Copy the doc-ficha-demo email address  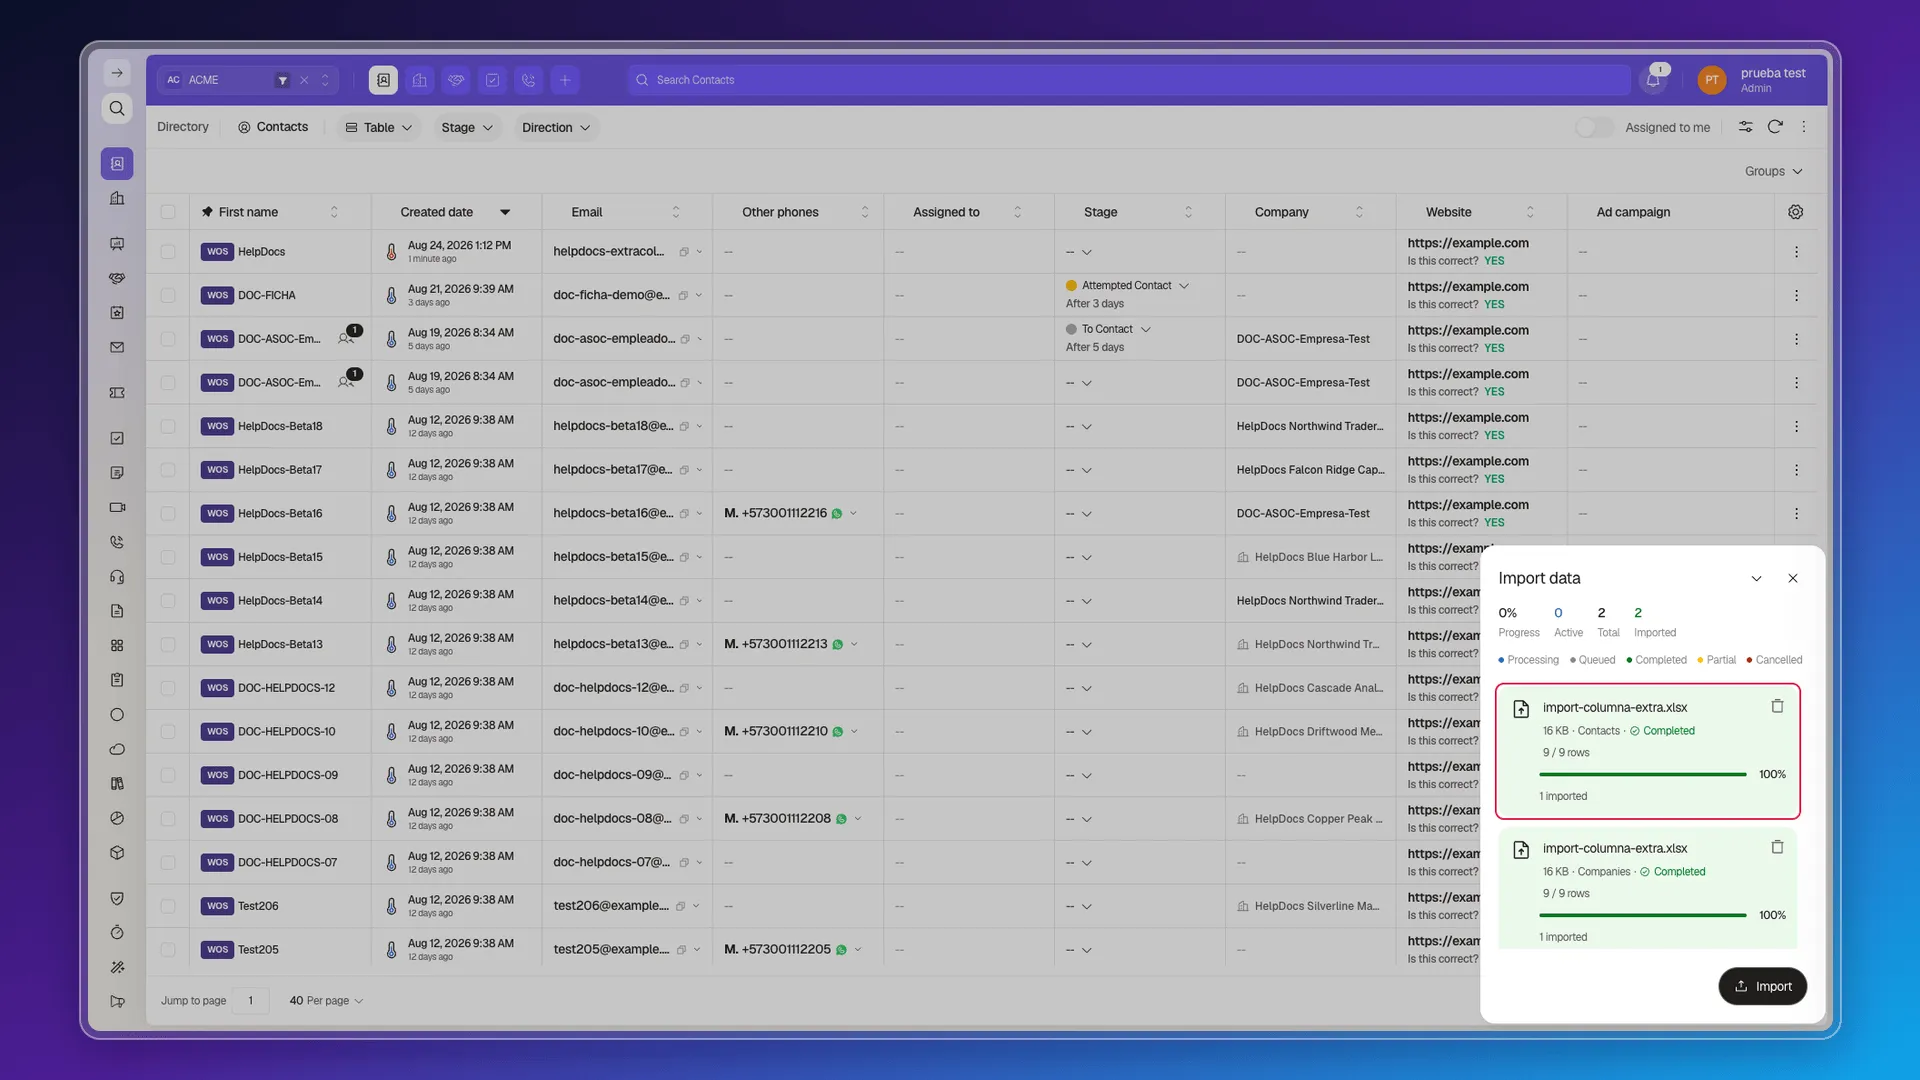click(683, 296)
